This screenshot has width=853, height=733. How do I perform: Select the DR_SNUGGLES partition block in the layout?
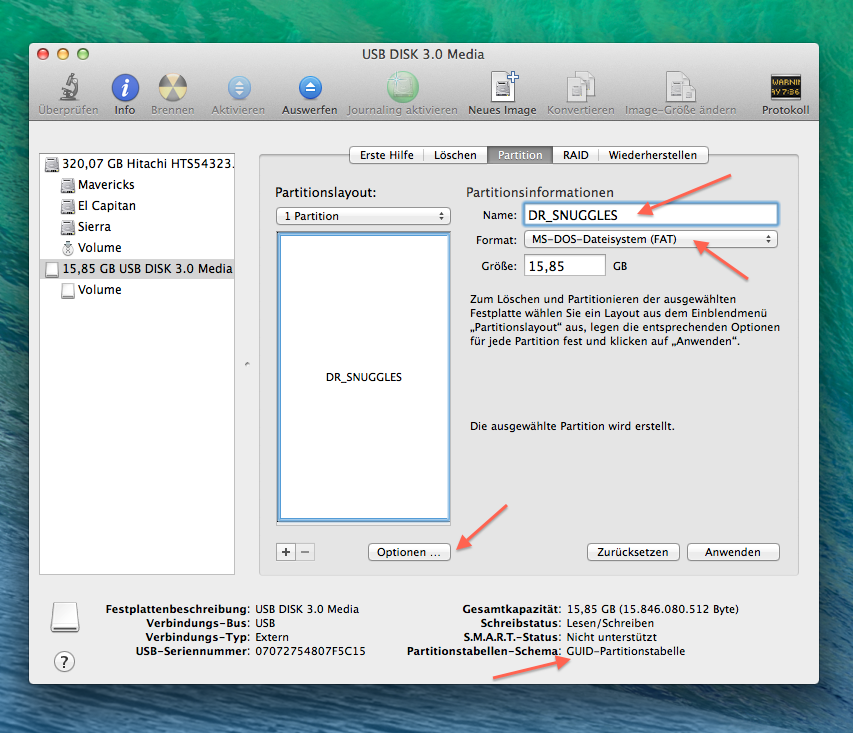(x=363, y=377)
